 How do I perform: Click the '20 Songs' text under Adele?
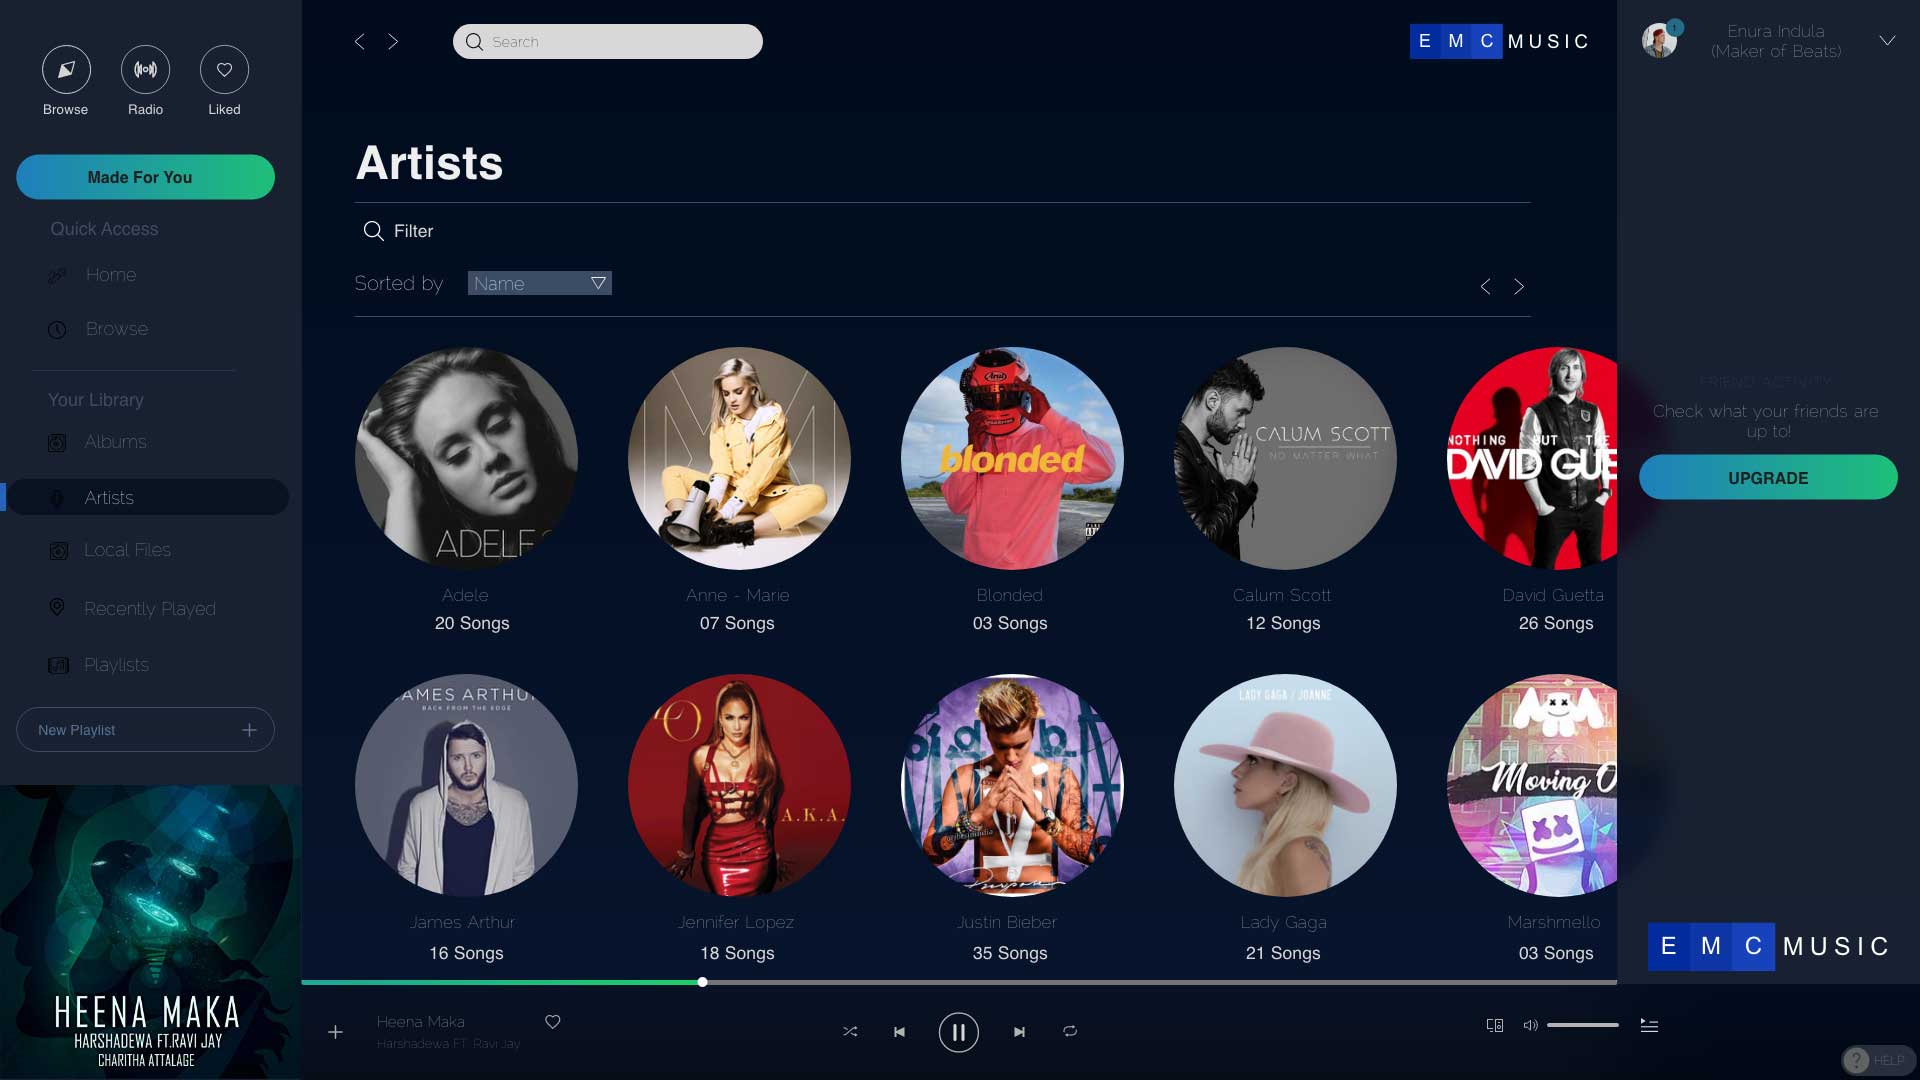(472, 623)
